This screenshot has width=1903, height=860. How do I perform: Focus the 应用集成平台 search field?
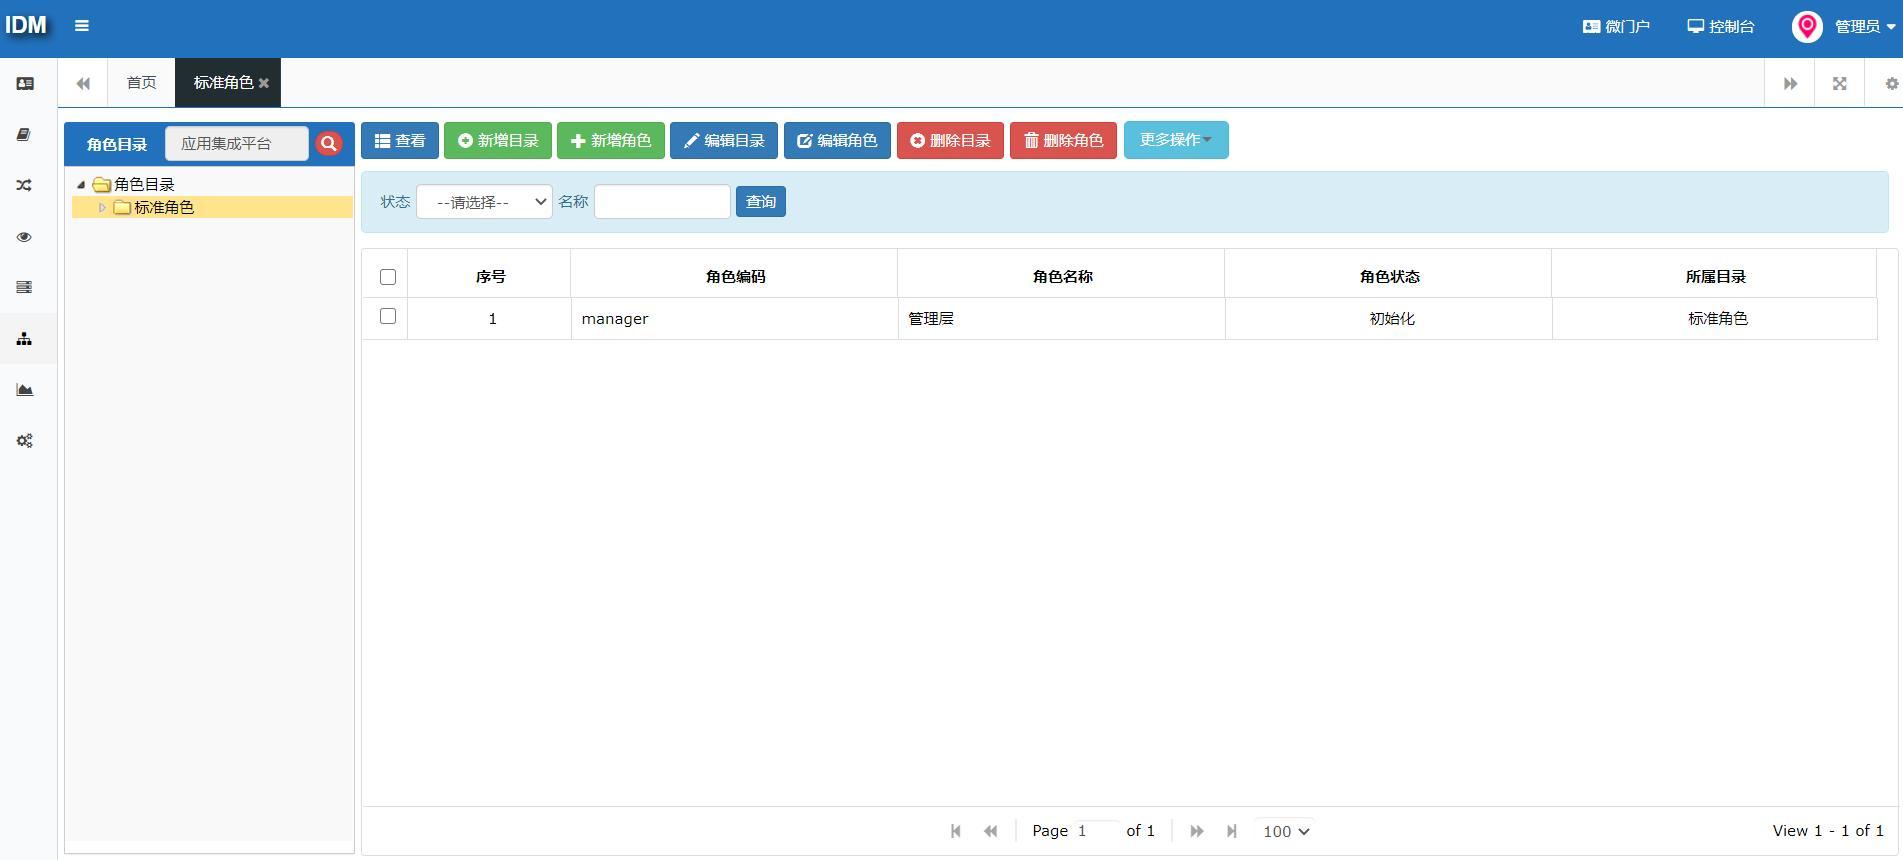coord(237,144)
